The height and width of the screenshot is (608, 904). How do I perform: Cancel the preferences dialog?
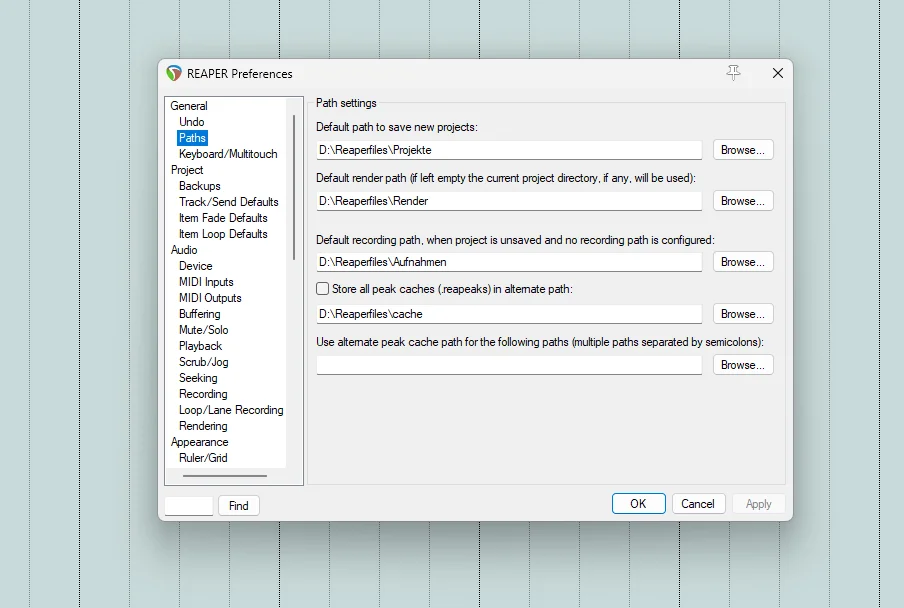(x=698, y=504)
